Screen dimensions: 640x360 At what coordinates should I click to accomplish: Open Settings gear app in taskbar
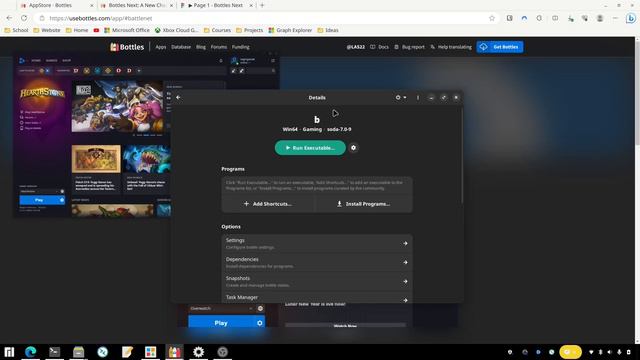tap(199, 352)
